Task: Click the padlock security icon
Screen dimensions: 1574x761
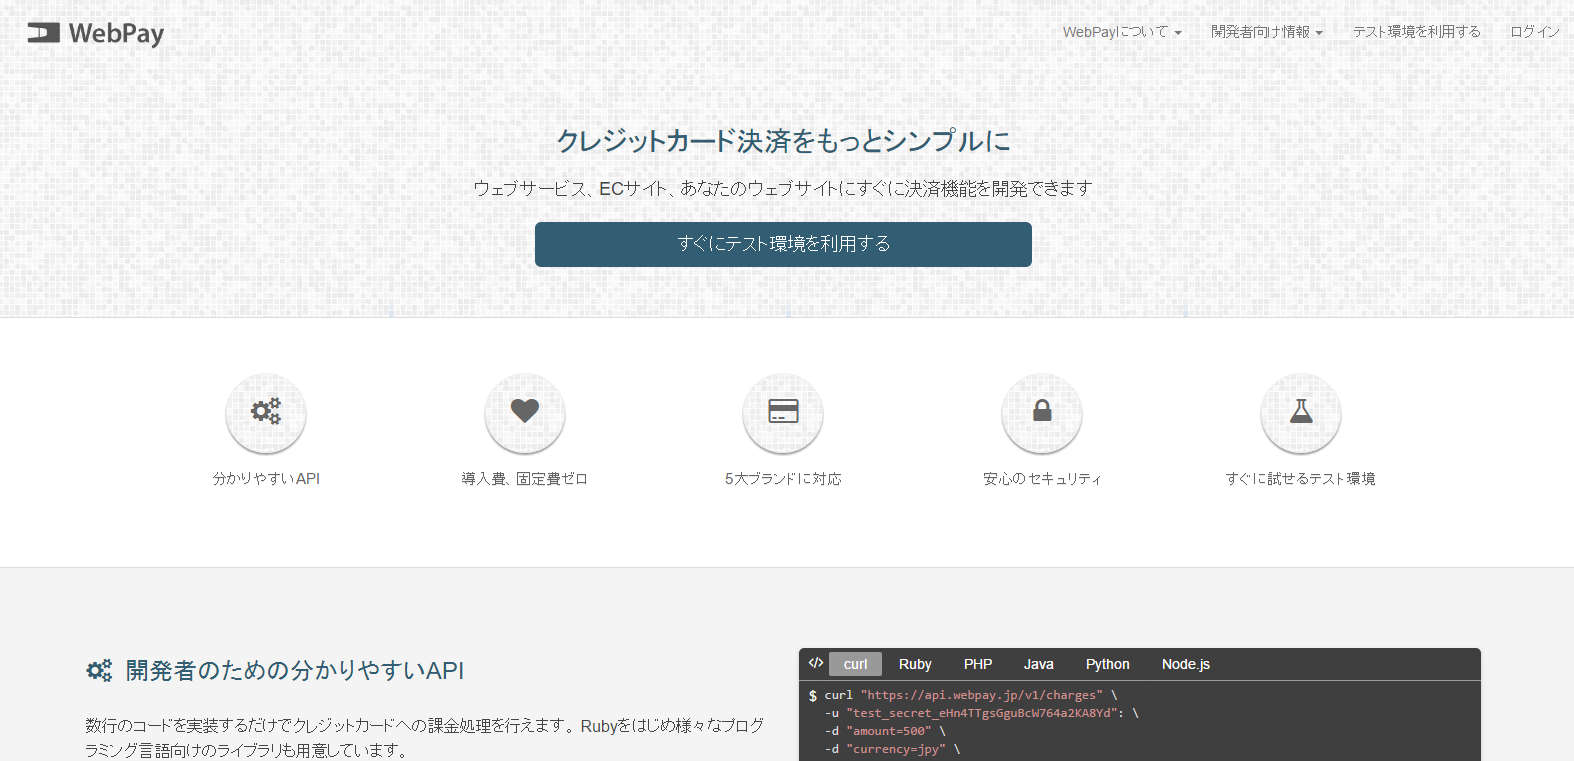Action: pos(1042,412)
